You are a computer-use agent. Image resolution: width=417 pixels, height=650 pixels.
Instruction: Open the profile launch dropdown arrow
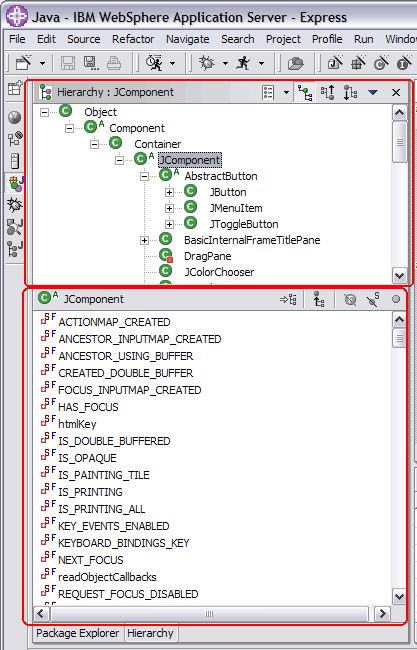tap(172, 64)
